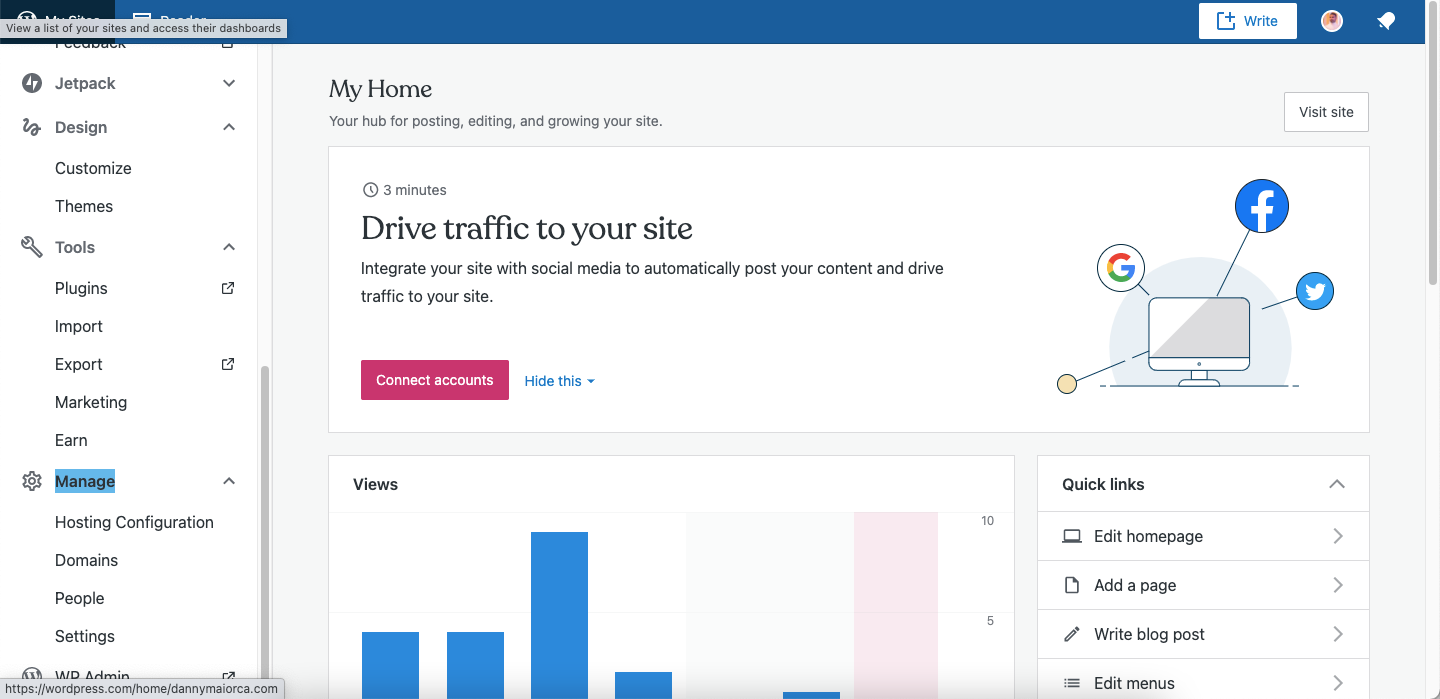
Task: Click the Twitter icon in illustration
Action: click(1315, 292)
